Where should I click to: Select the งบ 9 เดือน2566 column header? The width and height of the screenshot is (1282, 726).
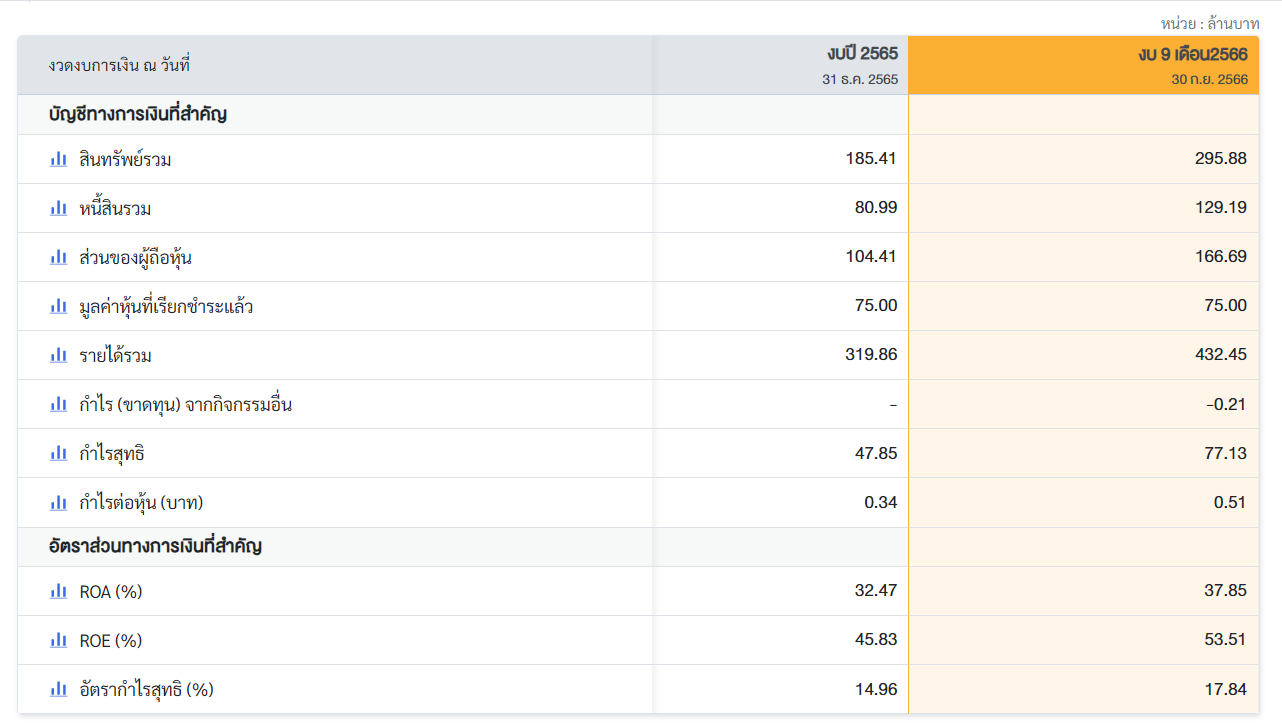click(1084, 65)
